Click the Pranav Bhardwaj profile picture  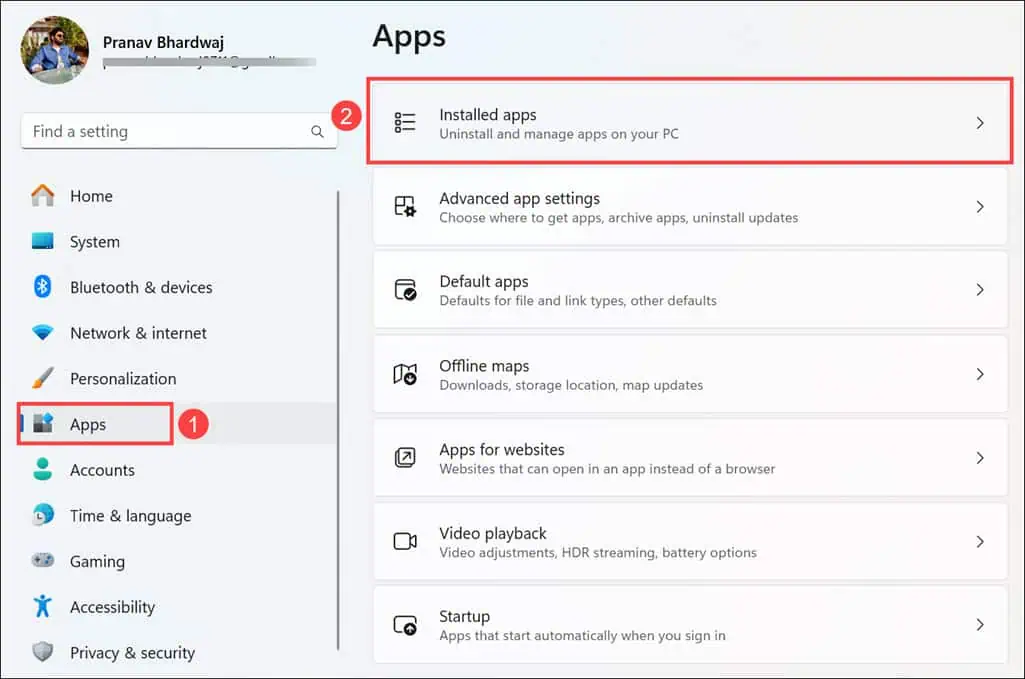pos(53,48)
